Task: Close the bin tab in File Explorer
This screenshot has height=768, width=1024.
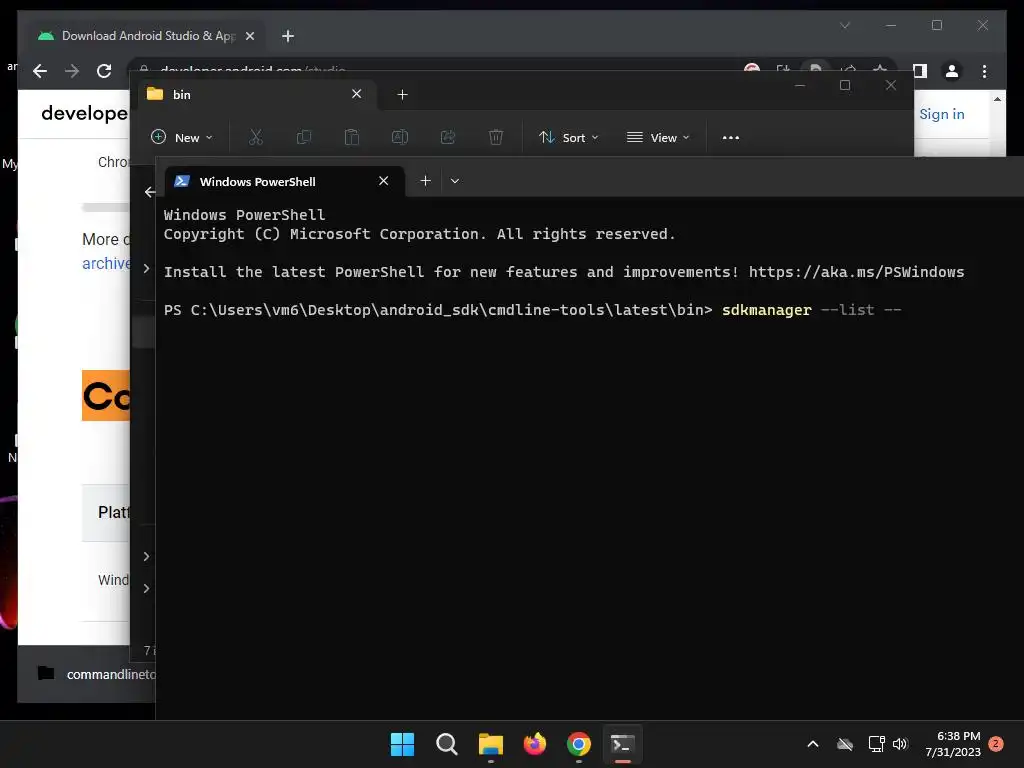Action: [x=357, y=94]
